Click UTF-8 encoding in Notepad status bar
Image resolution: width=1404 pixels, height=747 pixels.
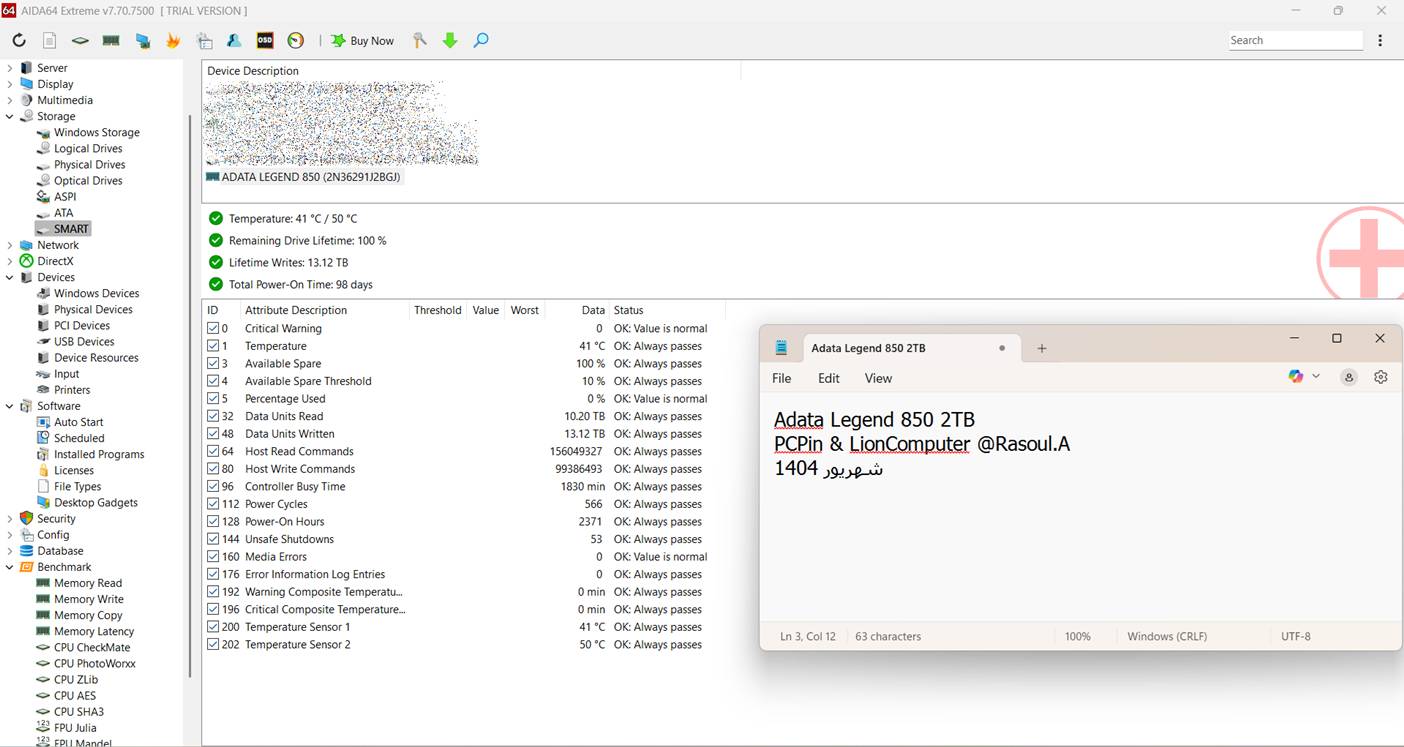click(x=1296, y=636)
